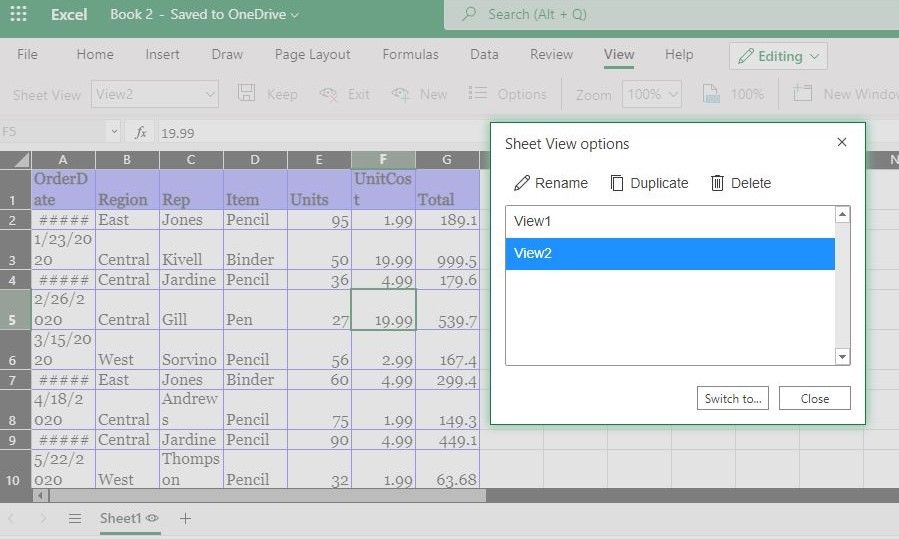The height and width of the screenshot is (539, 899).
Task: Switch to the Page Layout tab
Action: [312, 55]
